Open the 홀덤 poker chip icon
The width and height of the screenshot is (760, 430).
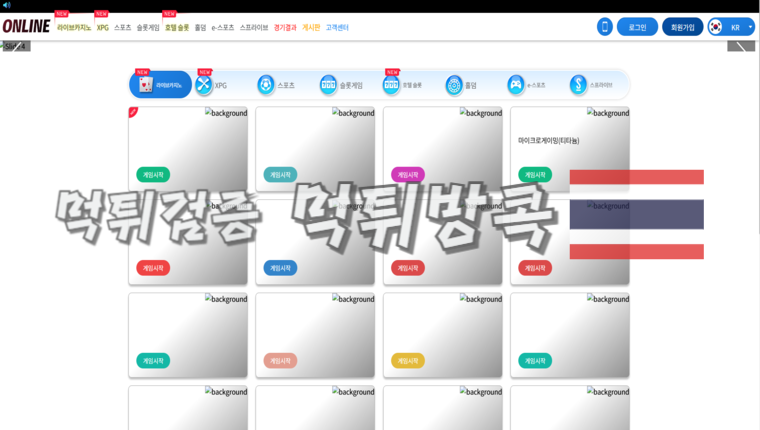pos(454,85)
